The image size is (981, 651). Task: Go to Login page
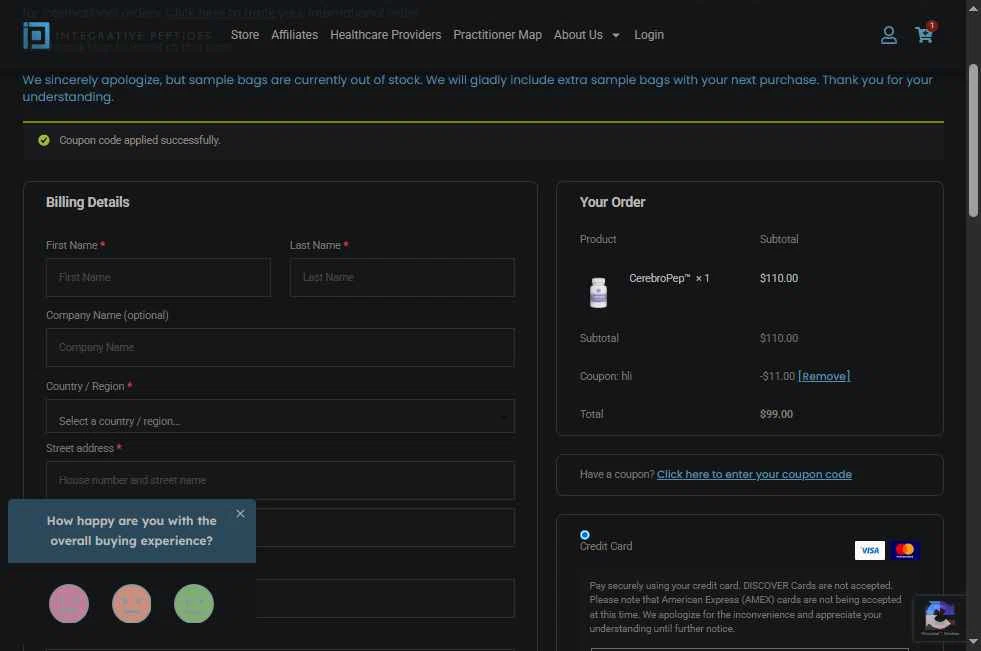coord(649,35)
